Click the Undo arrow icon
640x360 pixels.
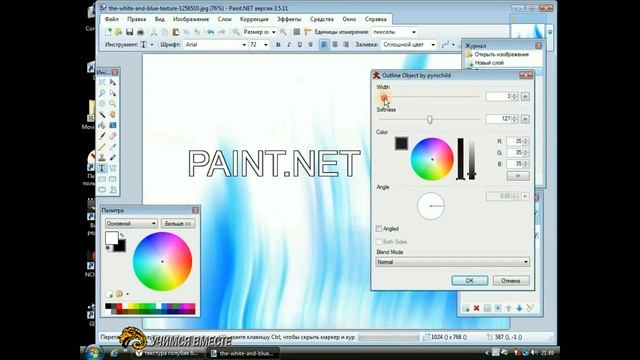(211, 32)
